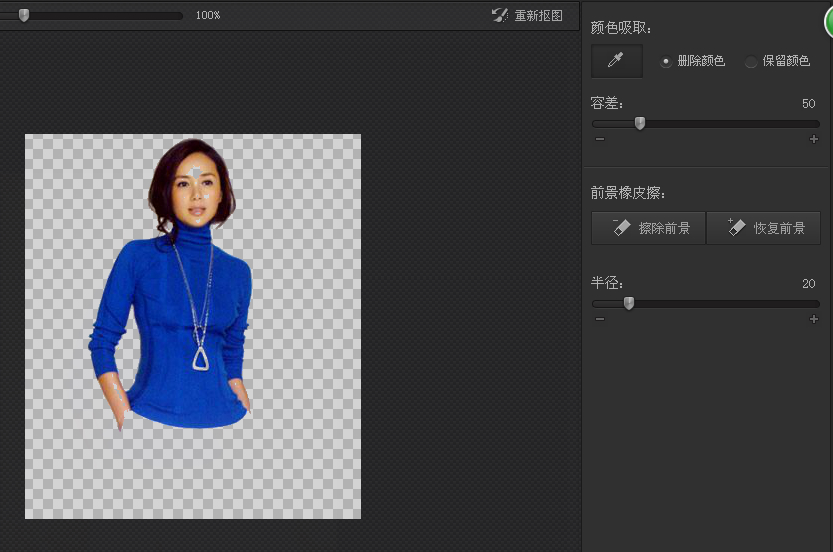The width and height of the screenshot is (833, 552).
Task: Click the 容差 tolerance slider handle
Action: click(640, 124)
